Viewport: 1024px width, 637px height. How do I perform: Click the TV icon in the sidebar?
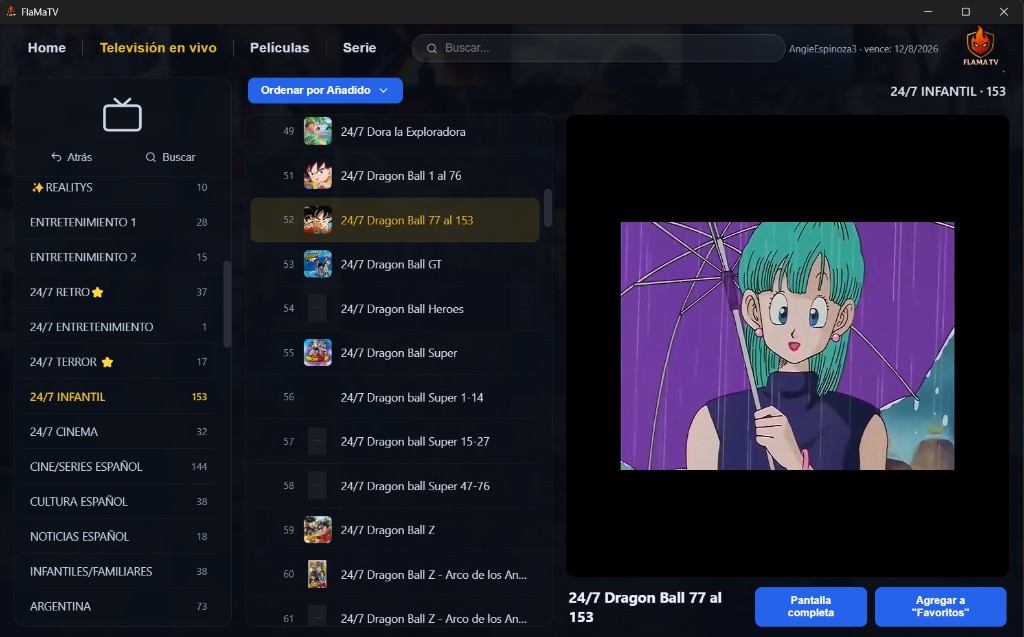click(122, 115)
